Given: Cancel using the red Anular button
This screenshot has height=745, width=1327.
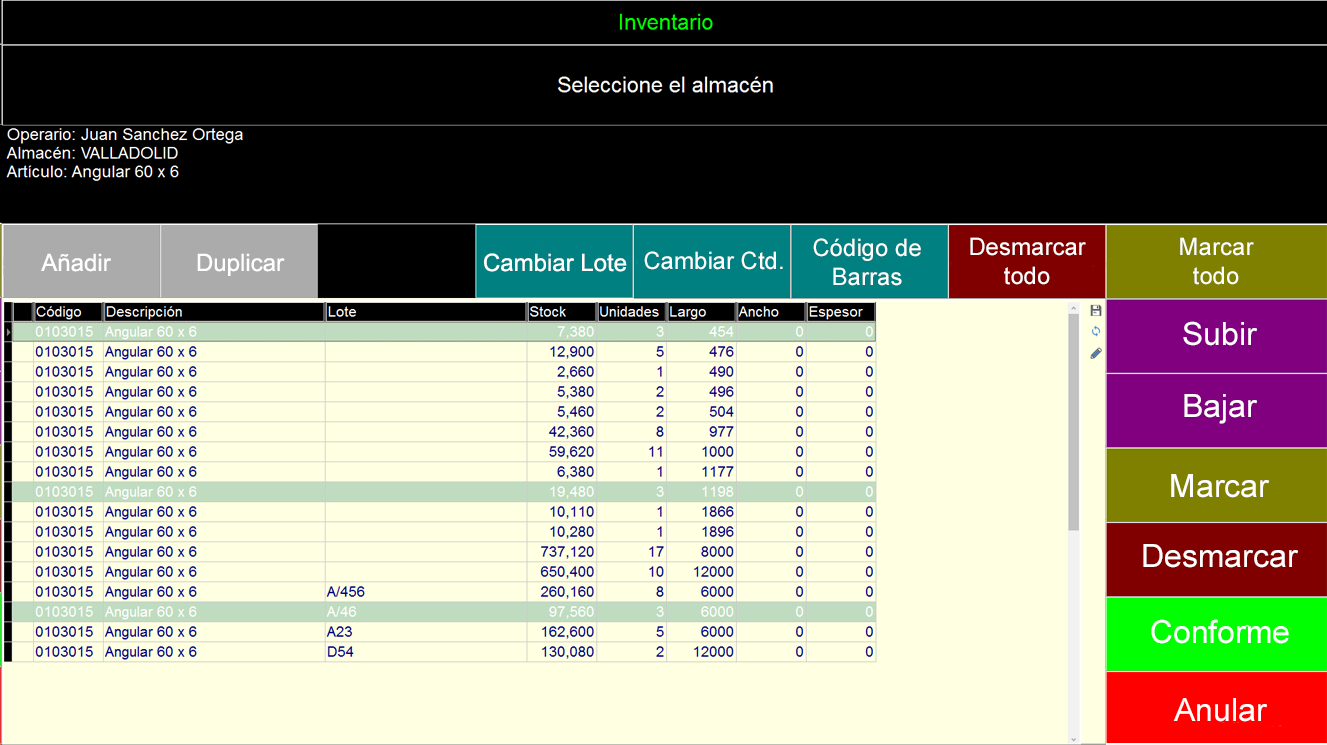Looking at the screenshot, I should coord(1218,710).
